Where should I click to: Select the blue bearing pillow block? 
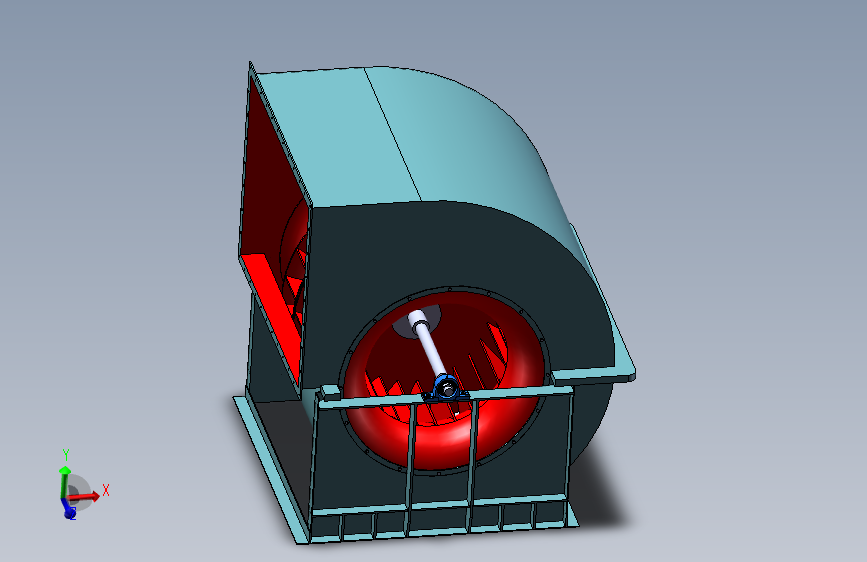pyautogui.click(x=446, y=387)
